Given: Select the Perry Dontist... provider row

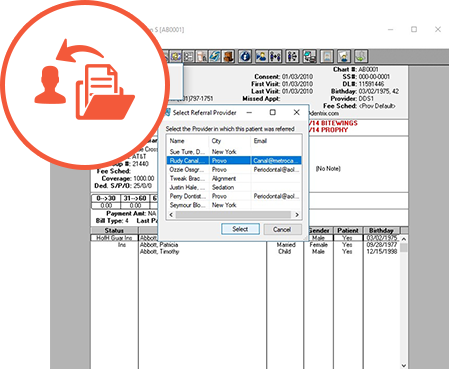Looking at the screenshot, I should (234, 196).
